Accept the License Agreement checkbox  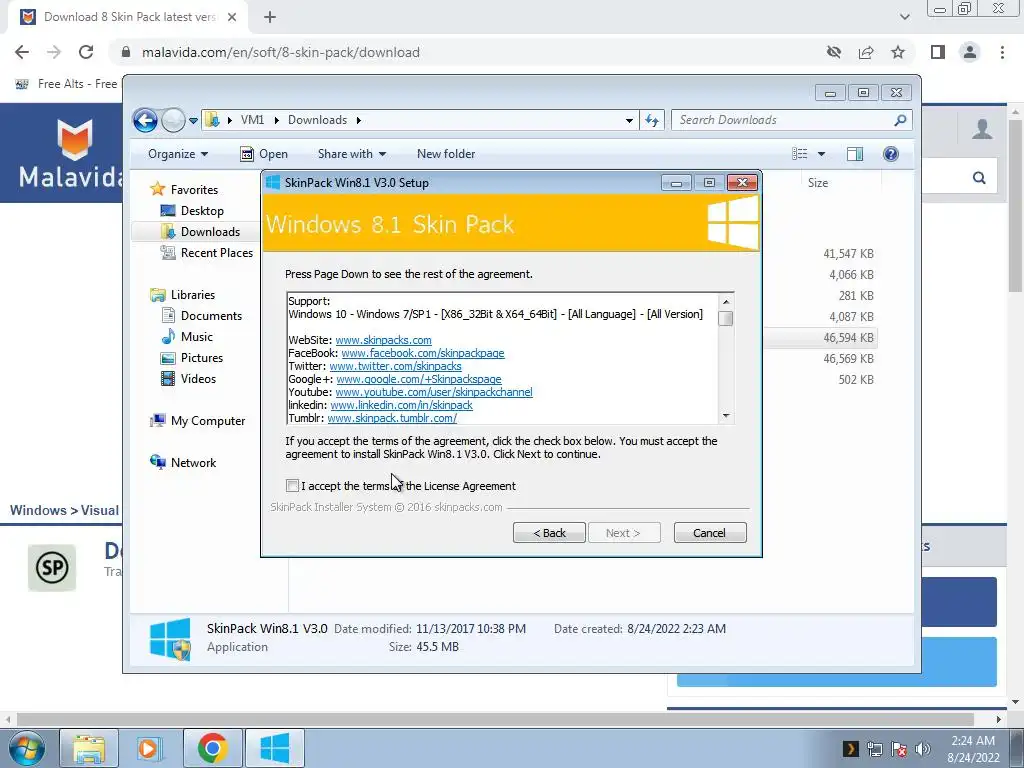pyautogui.click(x=293, y=485)
